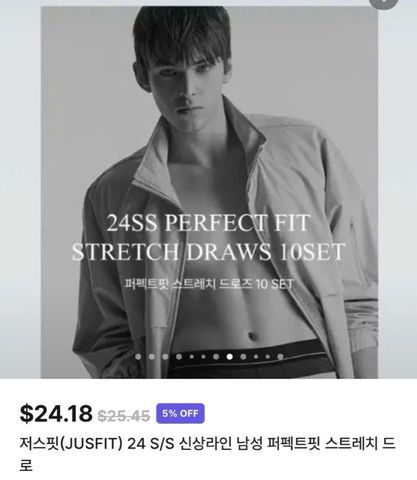Select the third carousel pagination dot
Viewport: 417px width, 480px height.
point(165,357)
